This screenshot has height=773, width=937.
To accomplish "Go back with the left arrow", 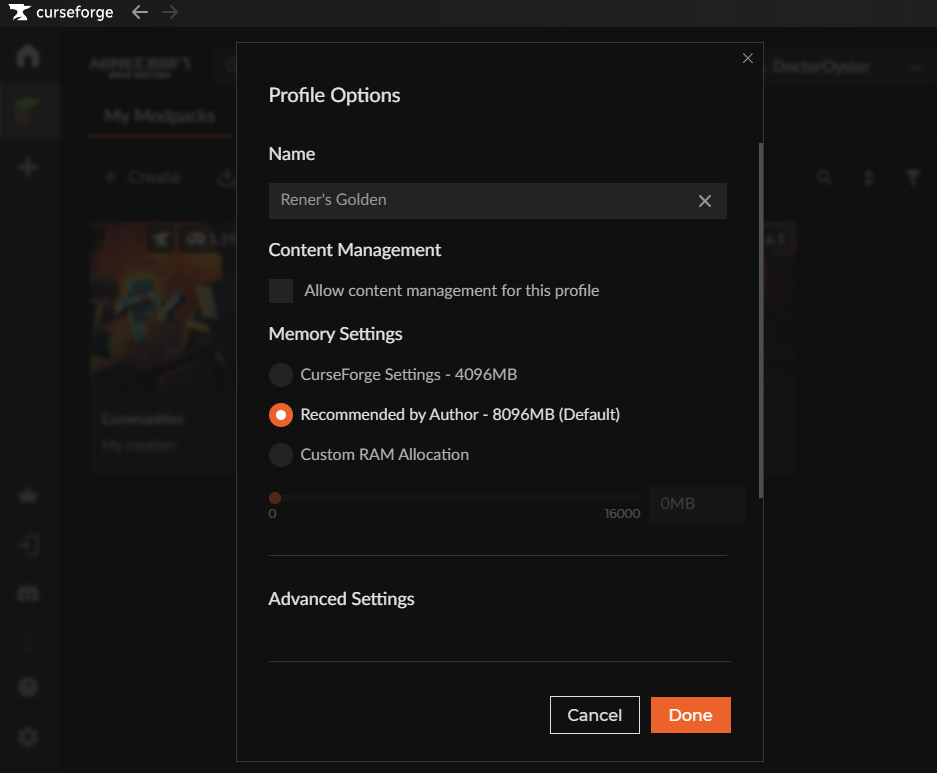I will coord(140,12).
